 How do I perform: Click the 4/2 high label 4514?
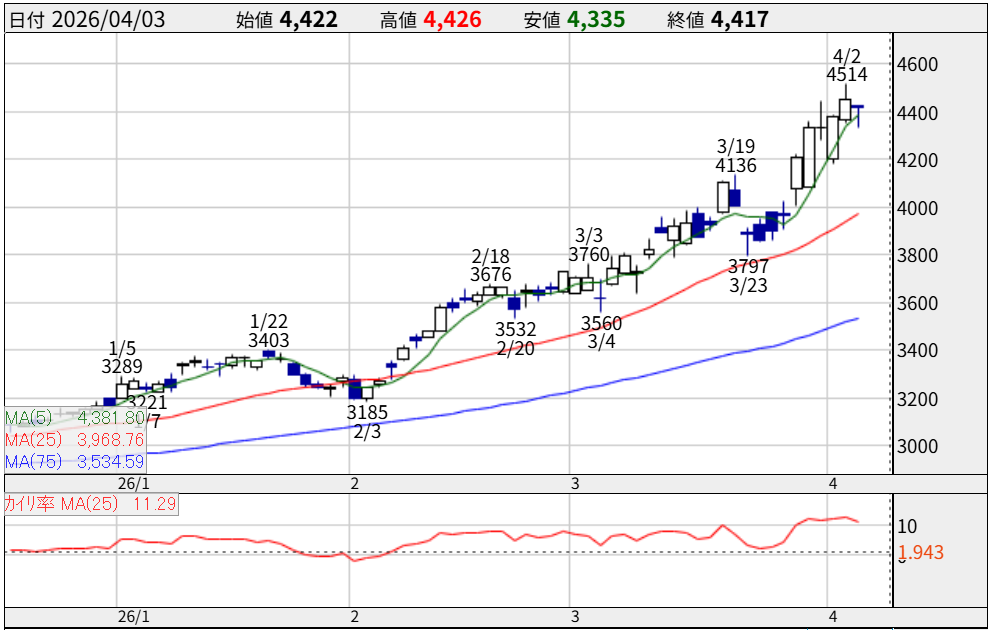coord(846,74)
